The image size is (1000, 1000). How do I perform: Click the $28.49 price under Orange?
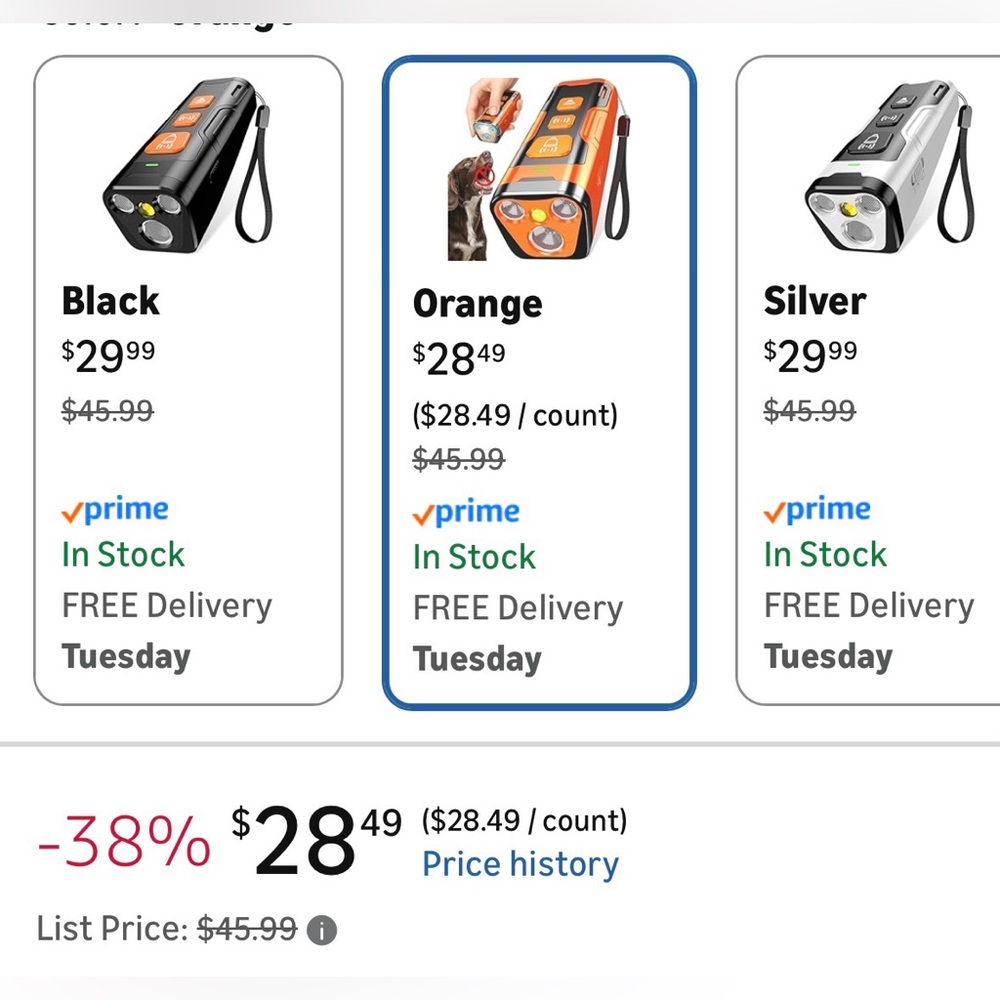459,358
